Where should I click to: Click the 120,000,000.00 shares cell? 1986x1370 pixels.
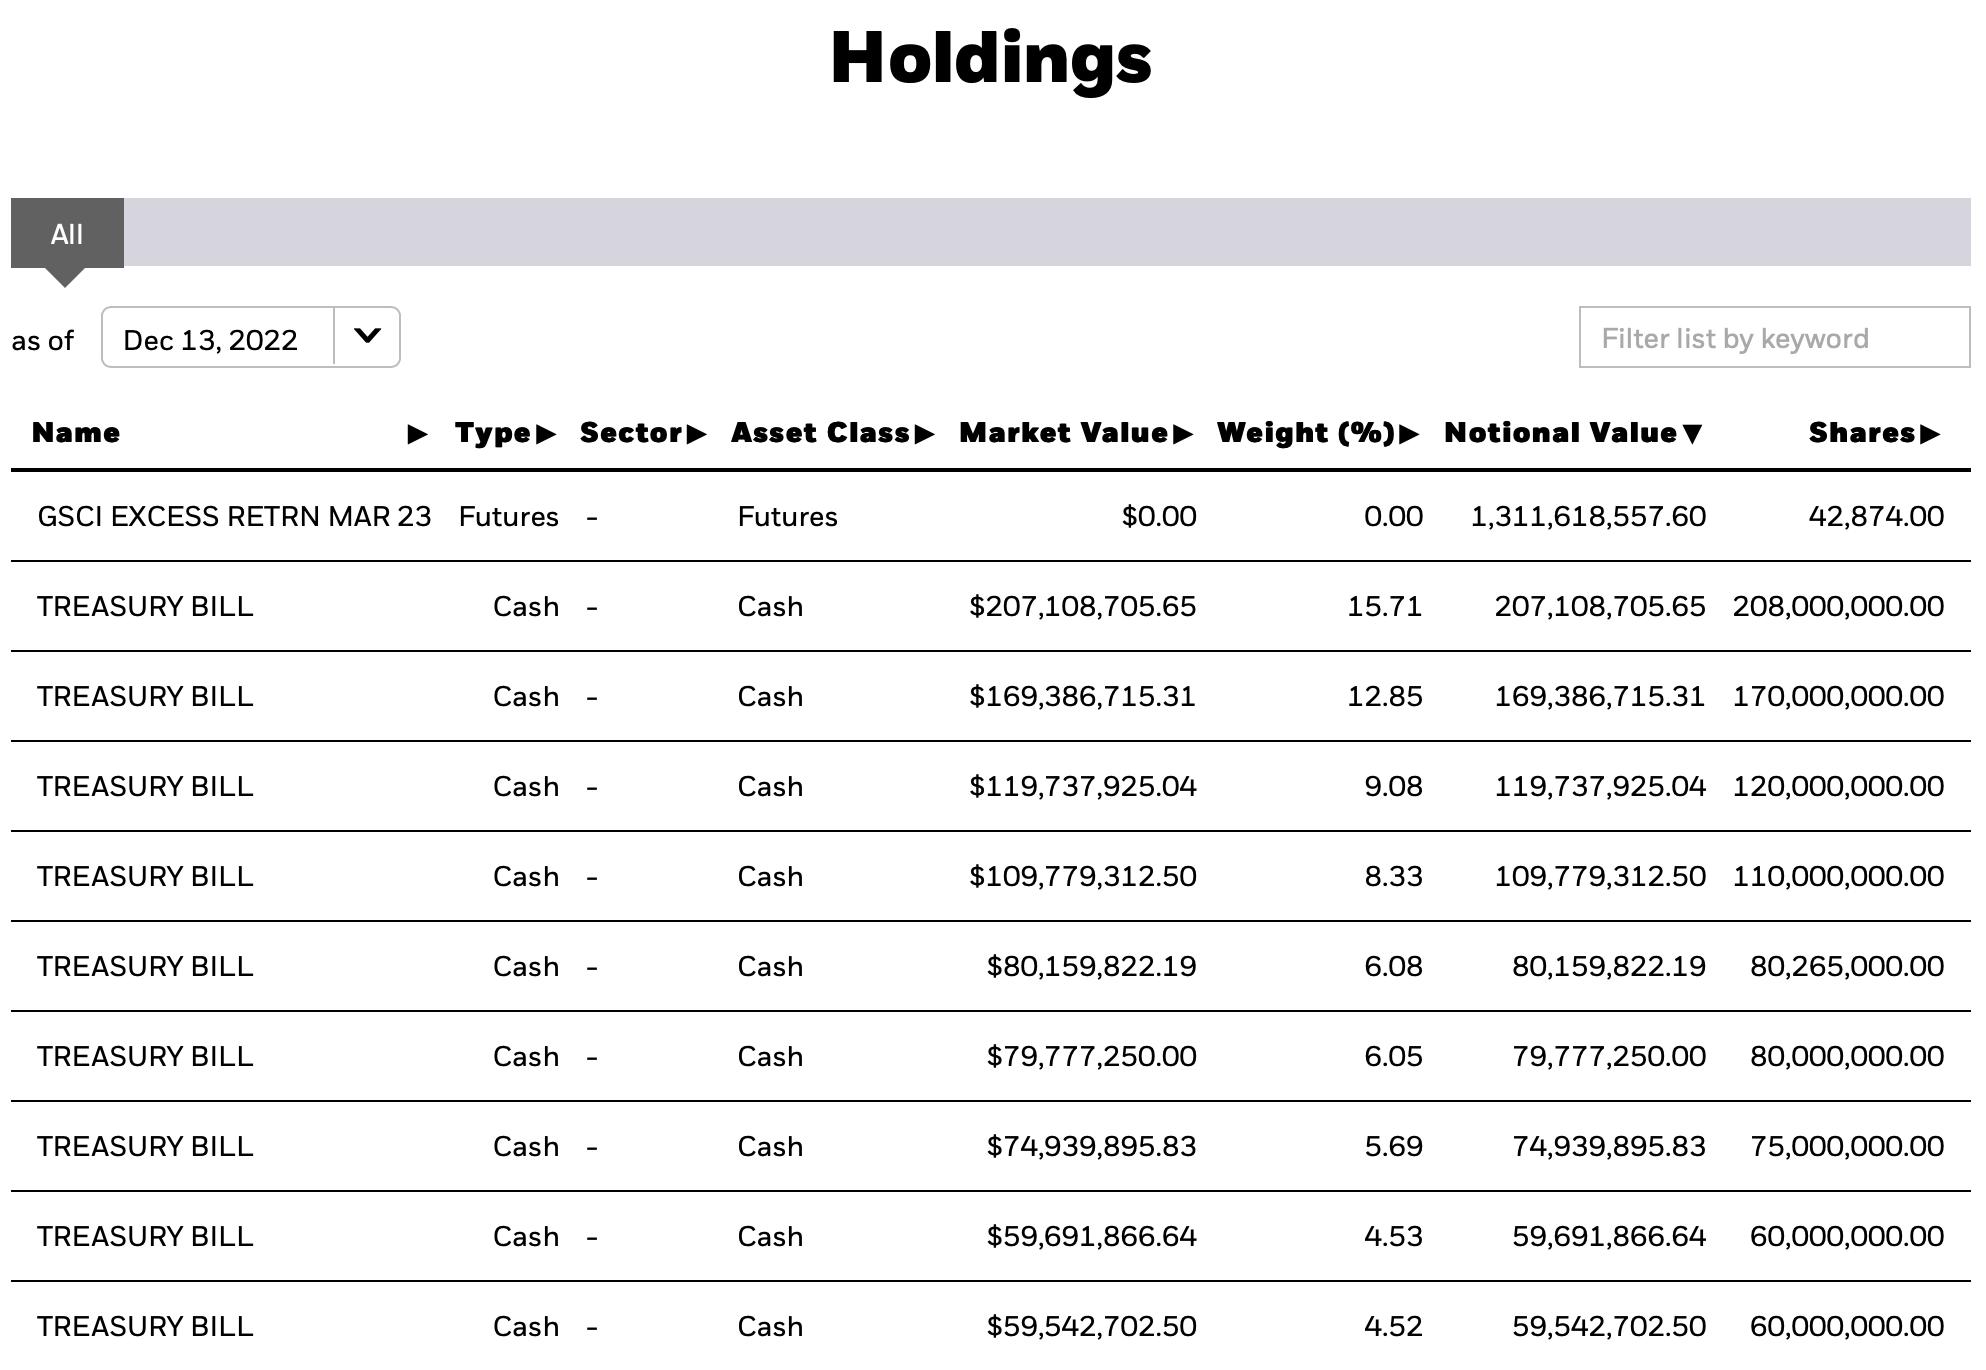[x=1838, y=786]
